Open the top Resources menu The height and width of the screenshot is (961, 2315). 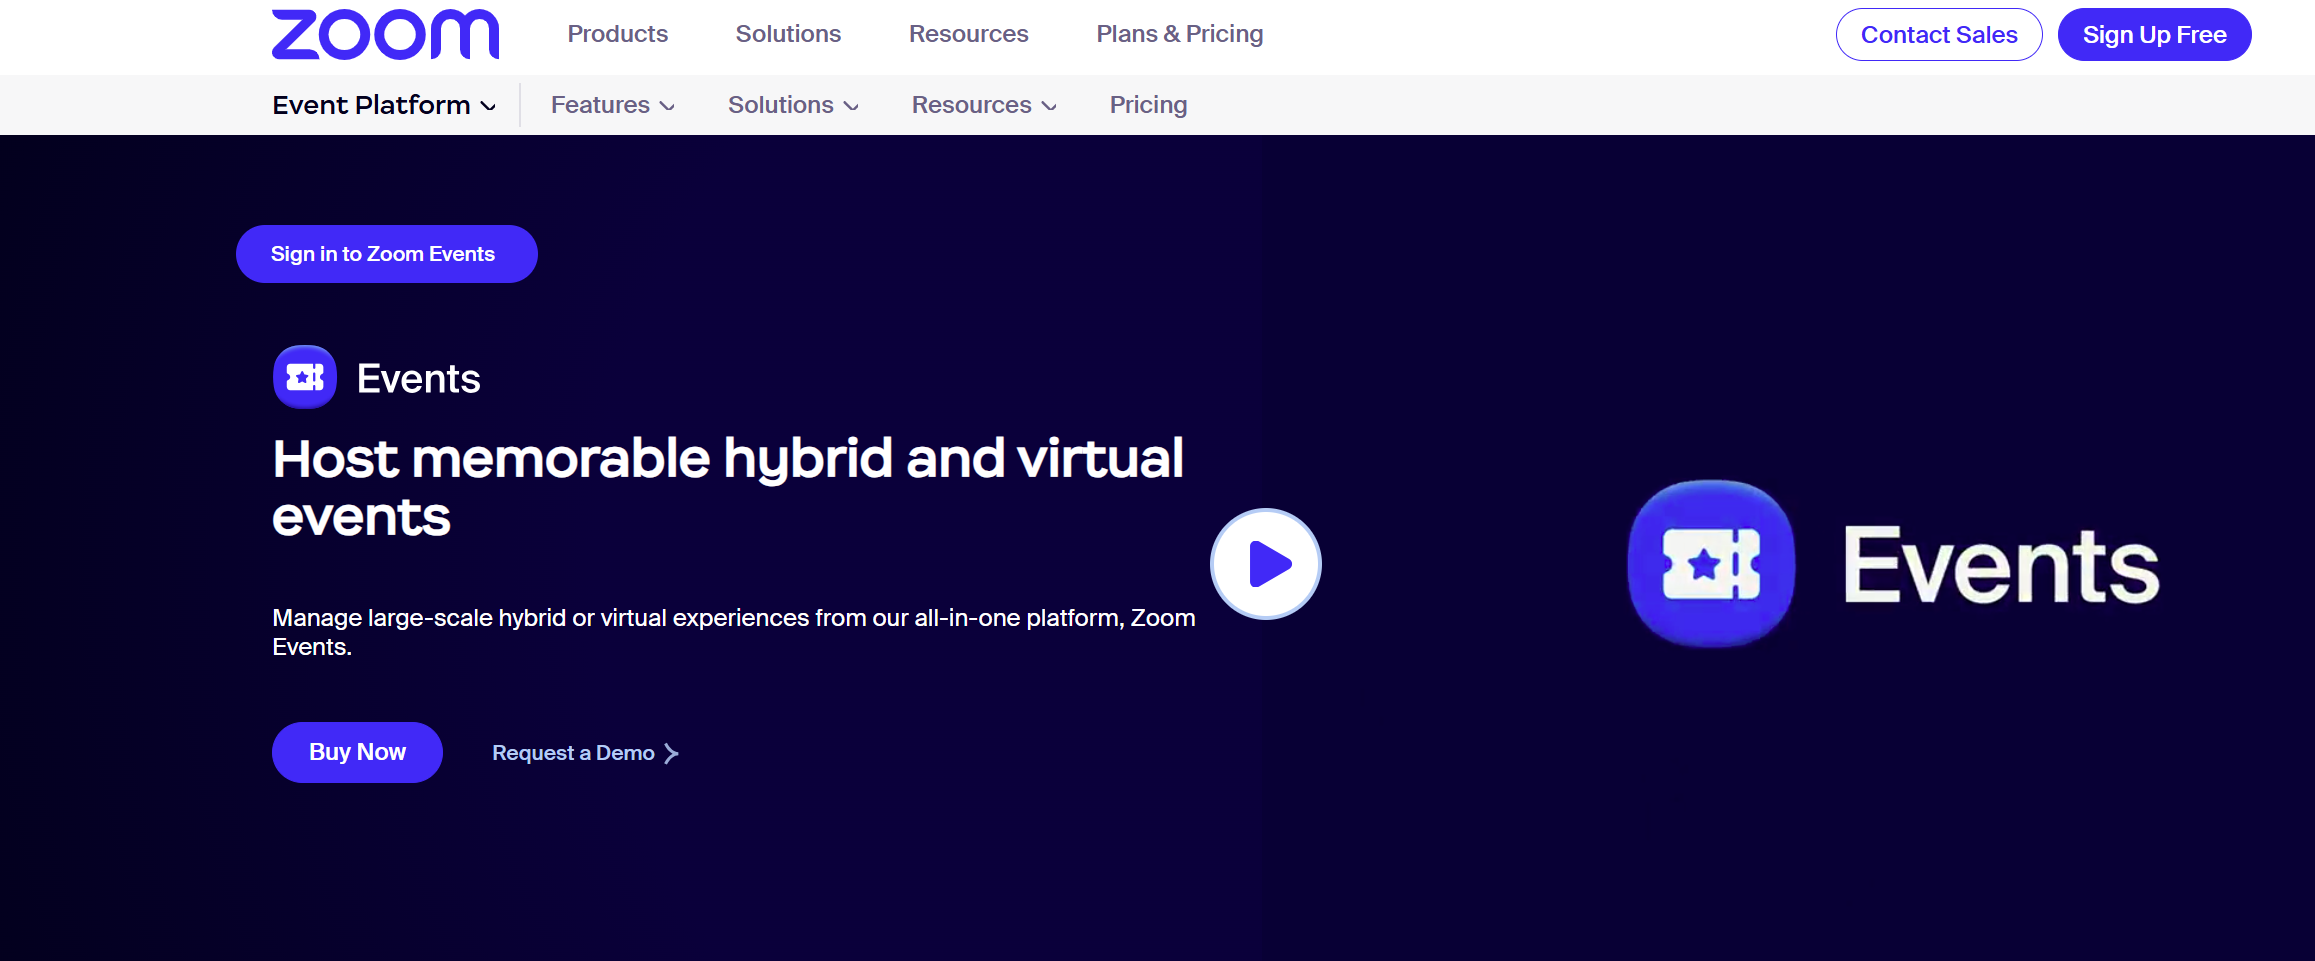pyautogui.click(x=968, y=34)
